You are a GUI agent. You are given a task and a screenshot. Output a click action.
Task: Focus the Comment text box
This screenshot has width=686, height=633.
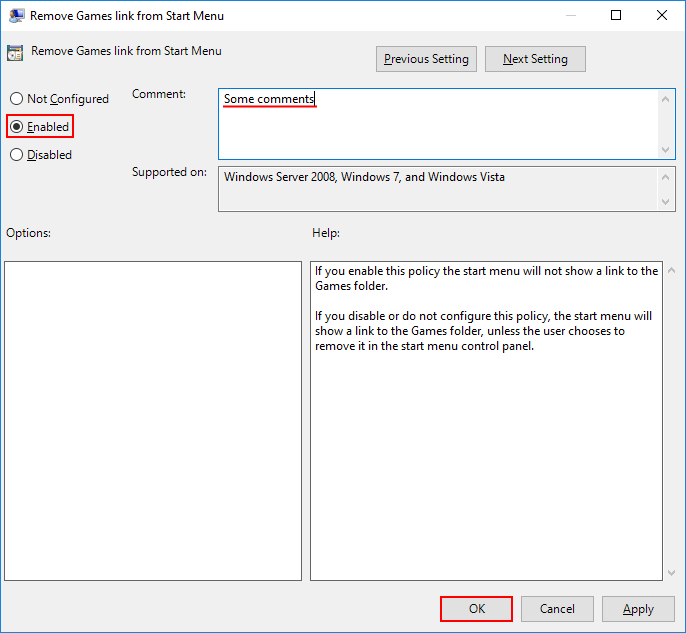click(x=438, y=123)
